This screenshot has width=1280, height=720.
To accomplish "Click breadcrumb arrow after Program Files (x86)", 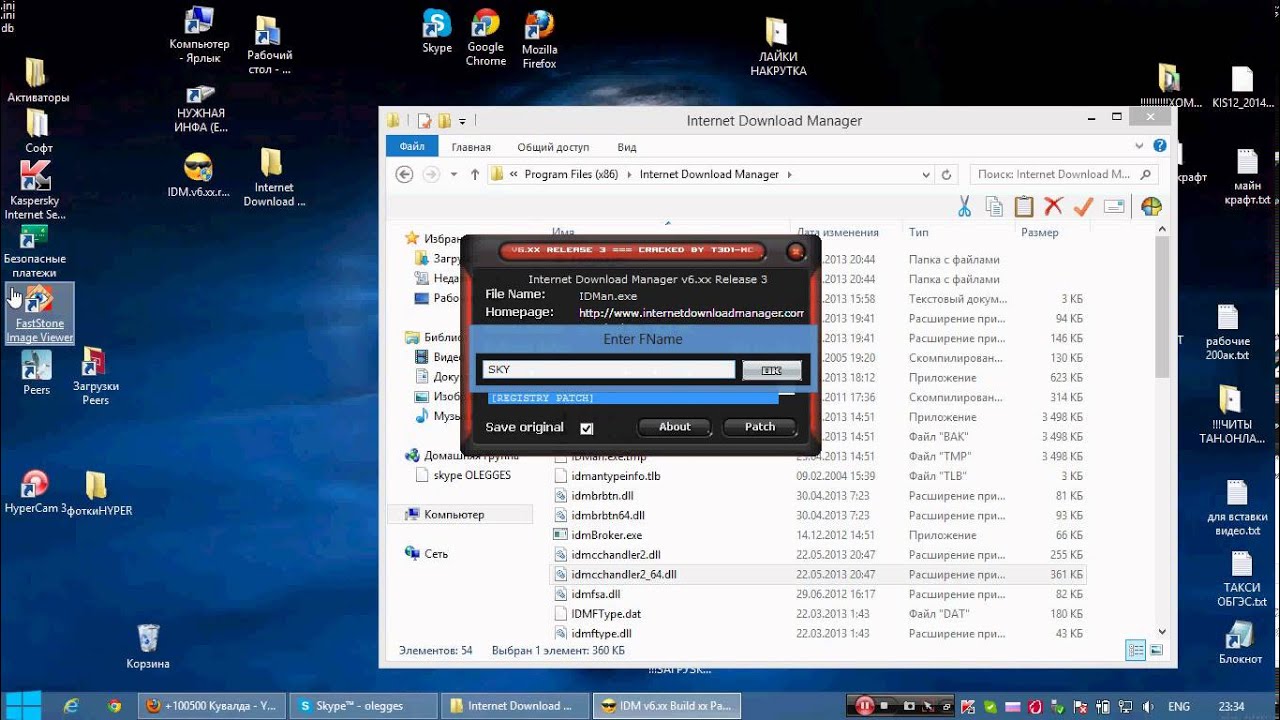I will 630,174.
